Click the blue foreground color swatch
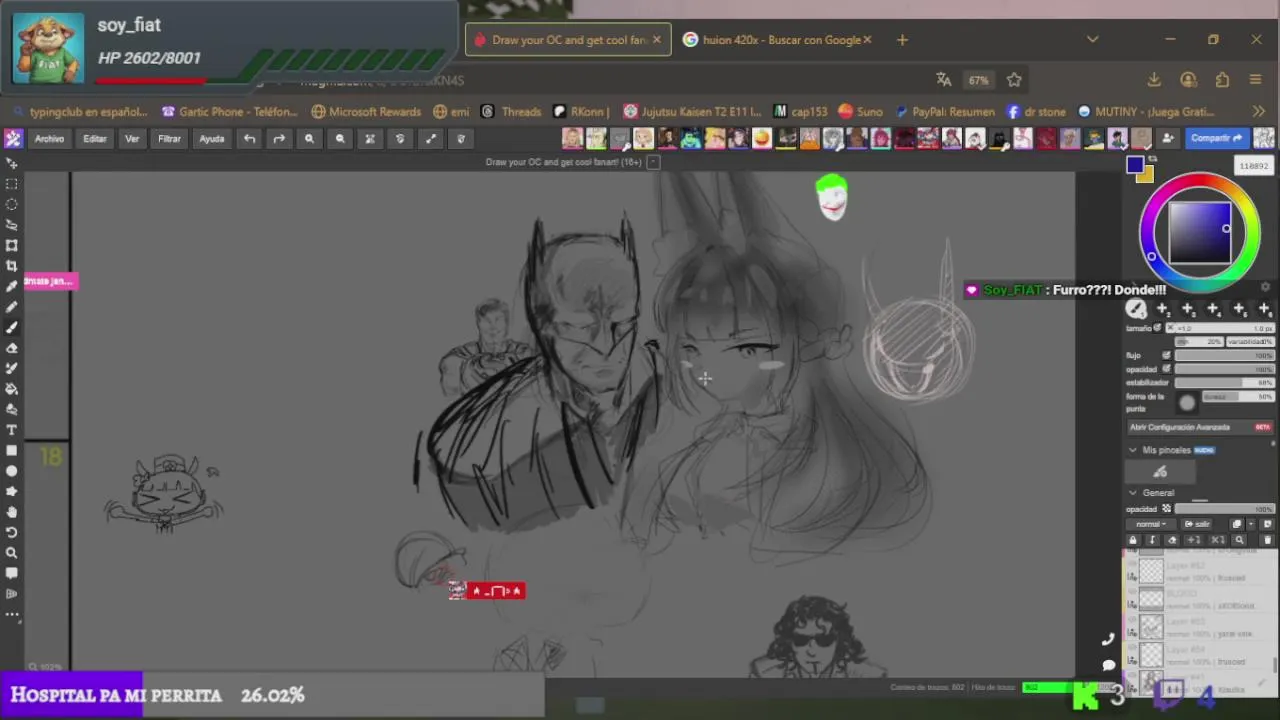Screen dimensions: 1280x720 coord(1134,165)
